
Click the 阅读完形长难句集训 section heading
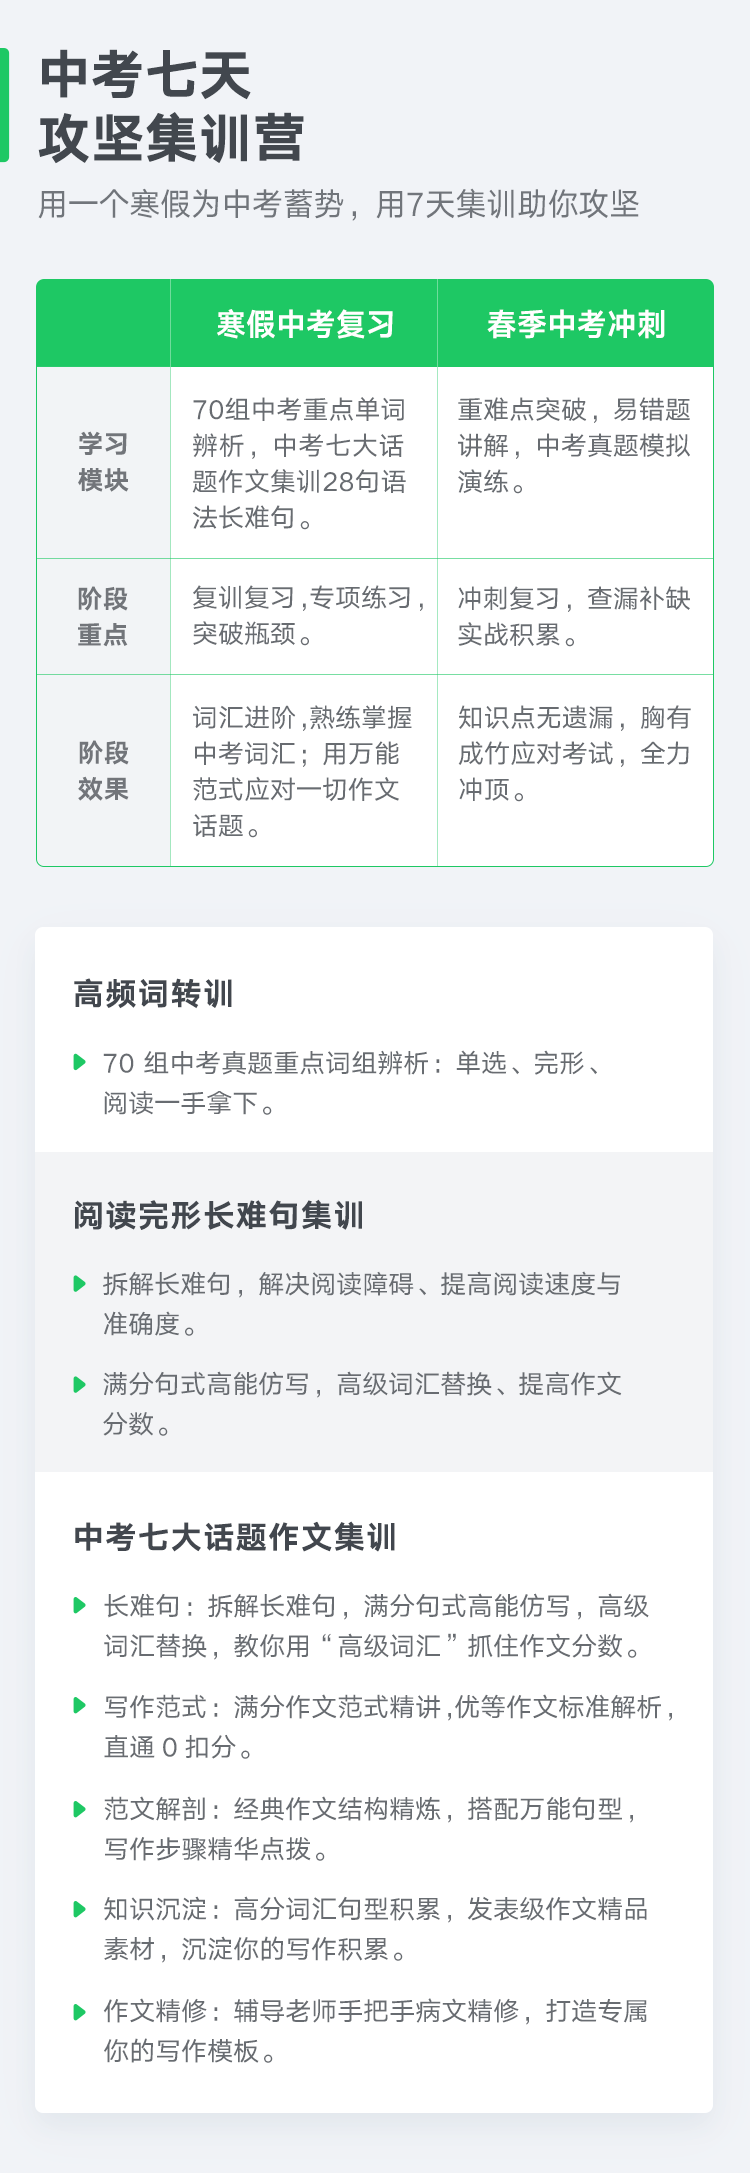[219, 1215]
